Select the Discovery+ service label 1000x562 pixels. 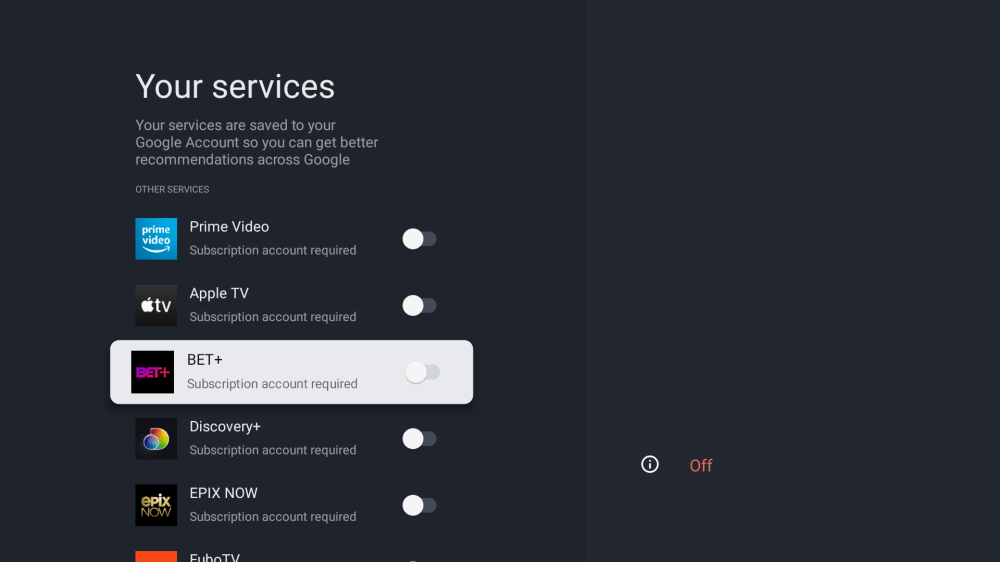click(225, 426)
